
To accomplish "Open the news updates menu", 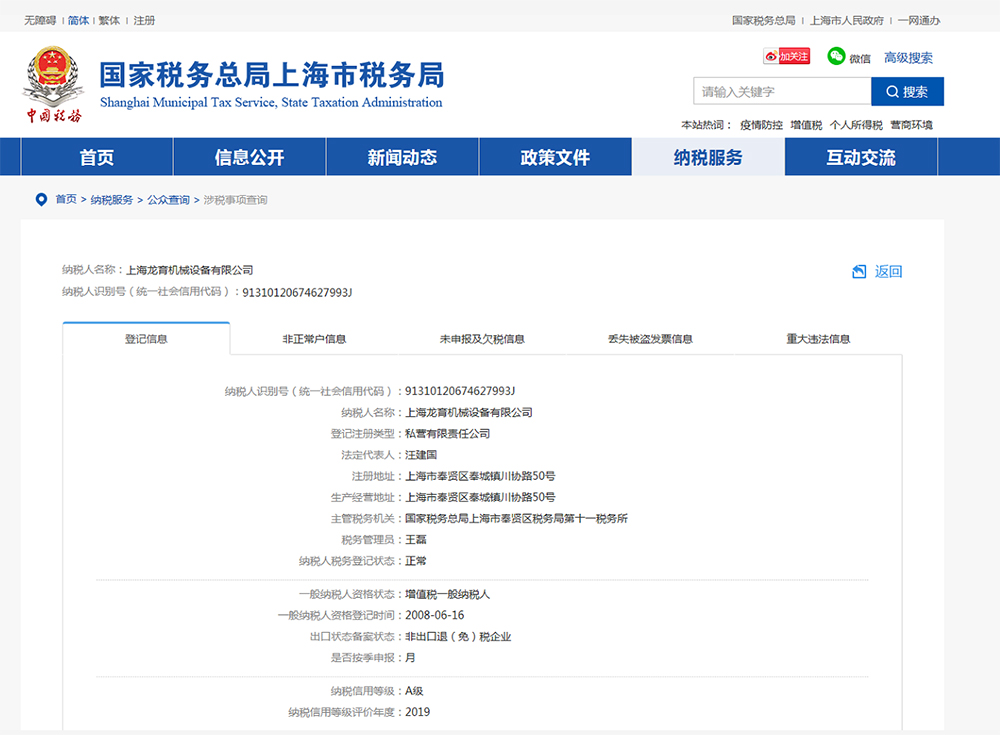I will 402,158.
